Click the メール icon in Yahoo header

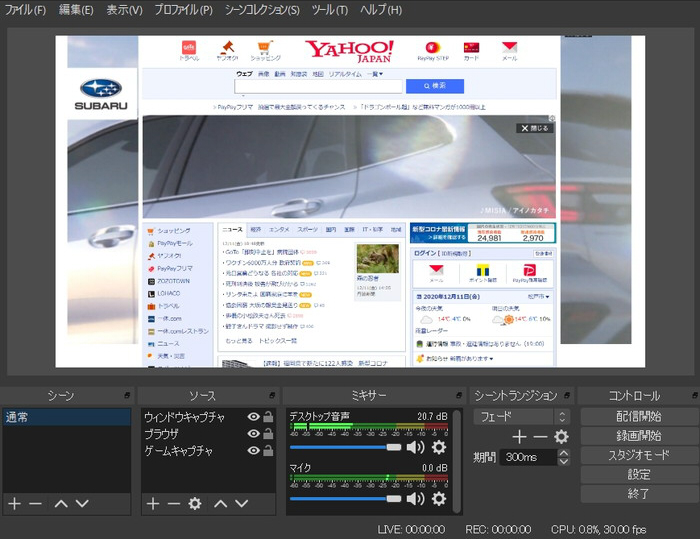point(509,50)
